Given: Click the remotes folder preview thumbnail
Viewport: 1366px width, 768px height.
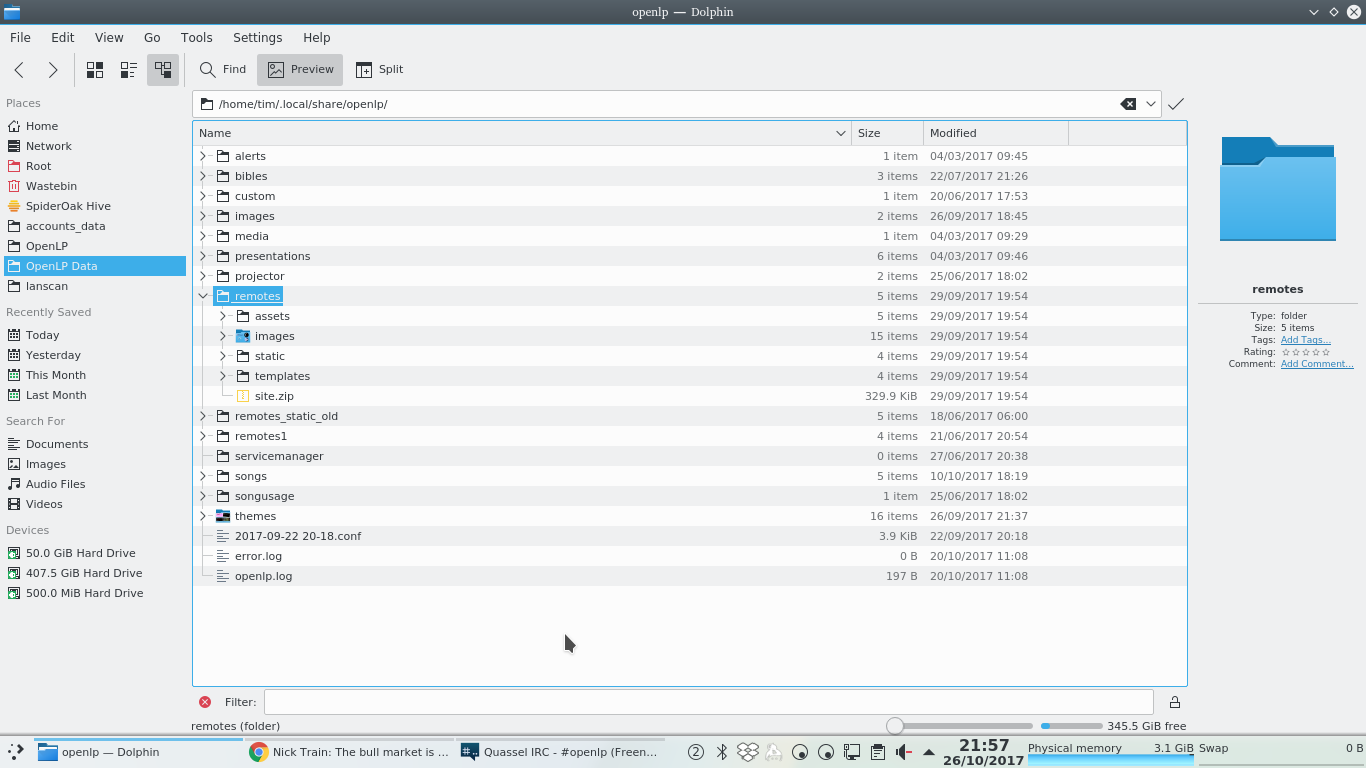Looking at the screenshot, I should (x=1277, y=189).
